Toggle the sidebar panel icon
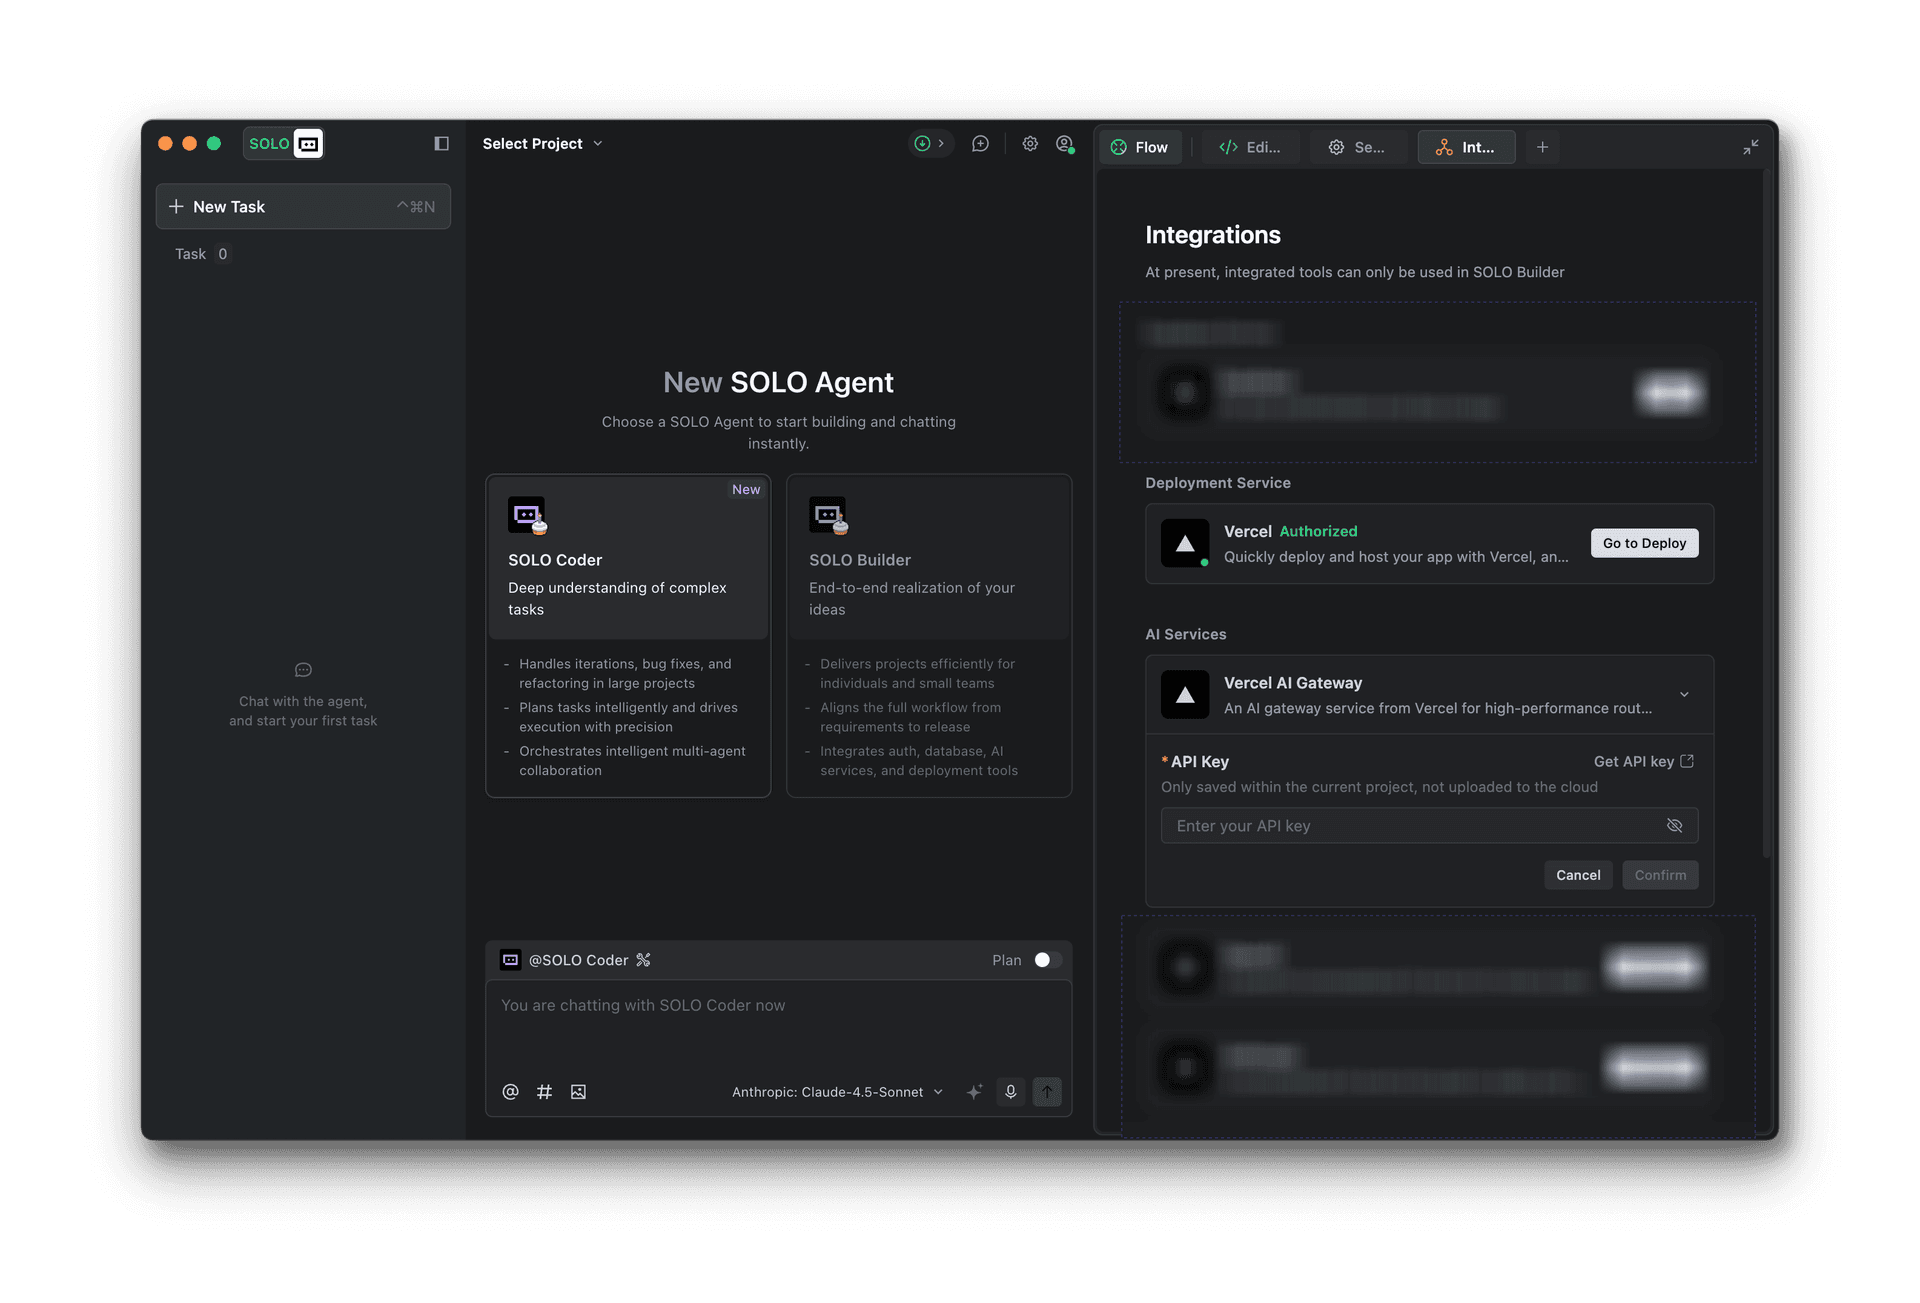The image size is (1920, 1303). pyautogui.click(x=441, y=144)
